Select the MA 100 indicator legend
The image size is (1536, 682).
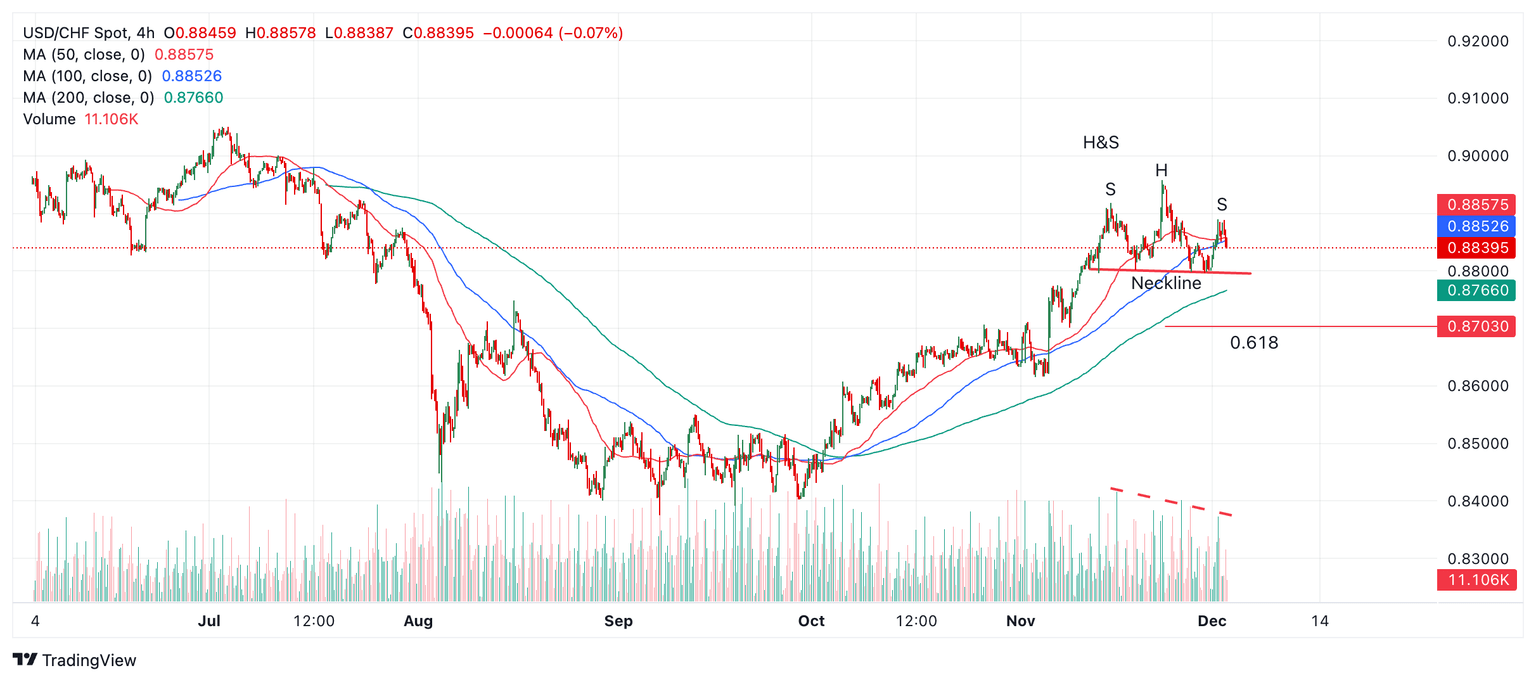pyautogui.click(x=122, y=76)
